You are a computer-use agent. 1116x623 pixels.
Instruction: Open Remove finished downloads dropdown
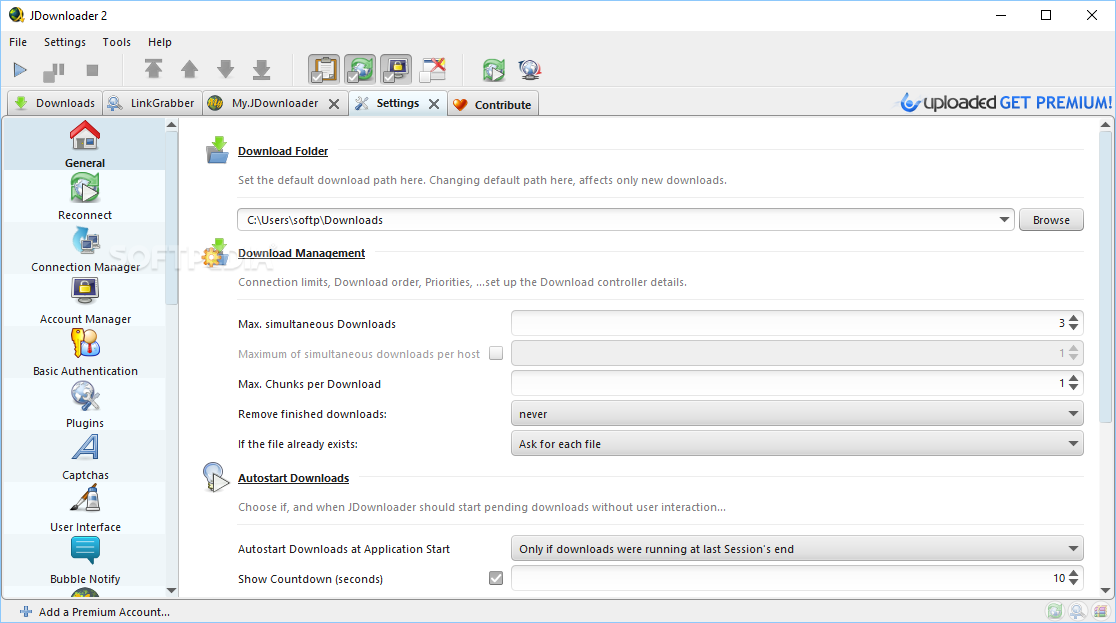click(x=797, y=414)
